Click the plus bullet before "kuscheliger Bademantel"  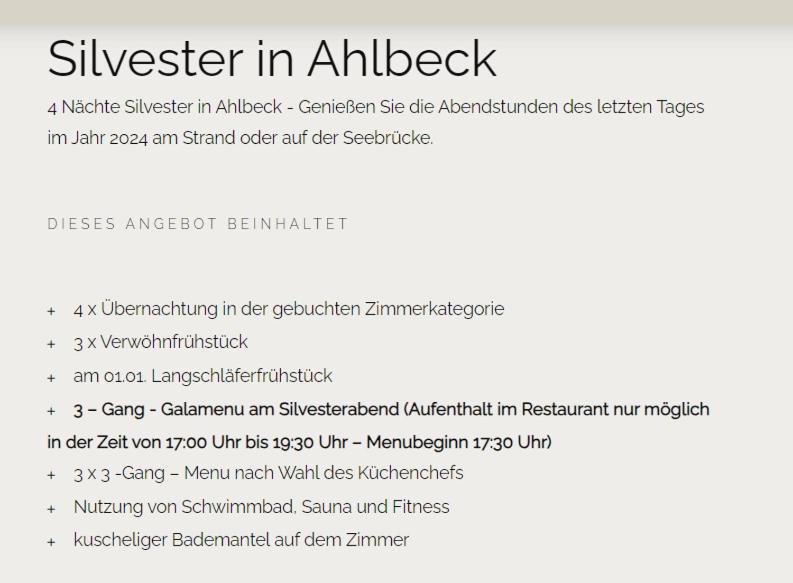pos(51,542)
